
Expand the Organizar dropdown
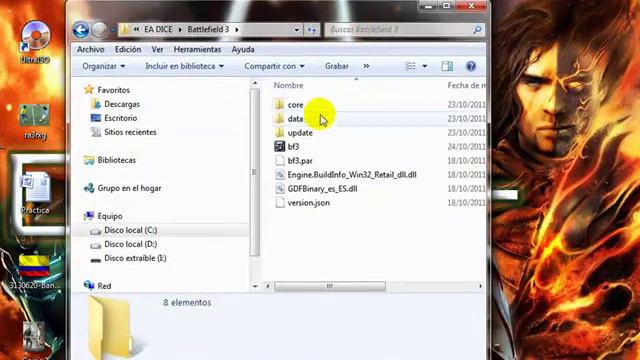coord(104,66)
